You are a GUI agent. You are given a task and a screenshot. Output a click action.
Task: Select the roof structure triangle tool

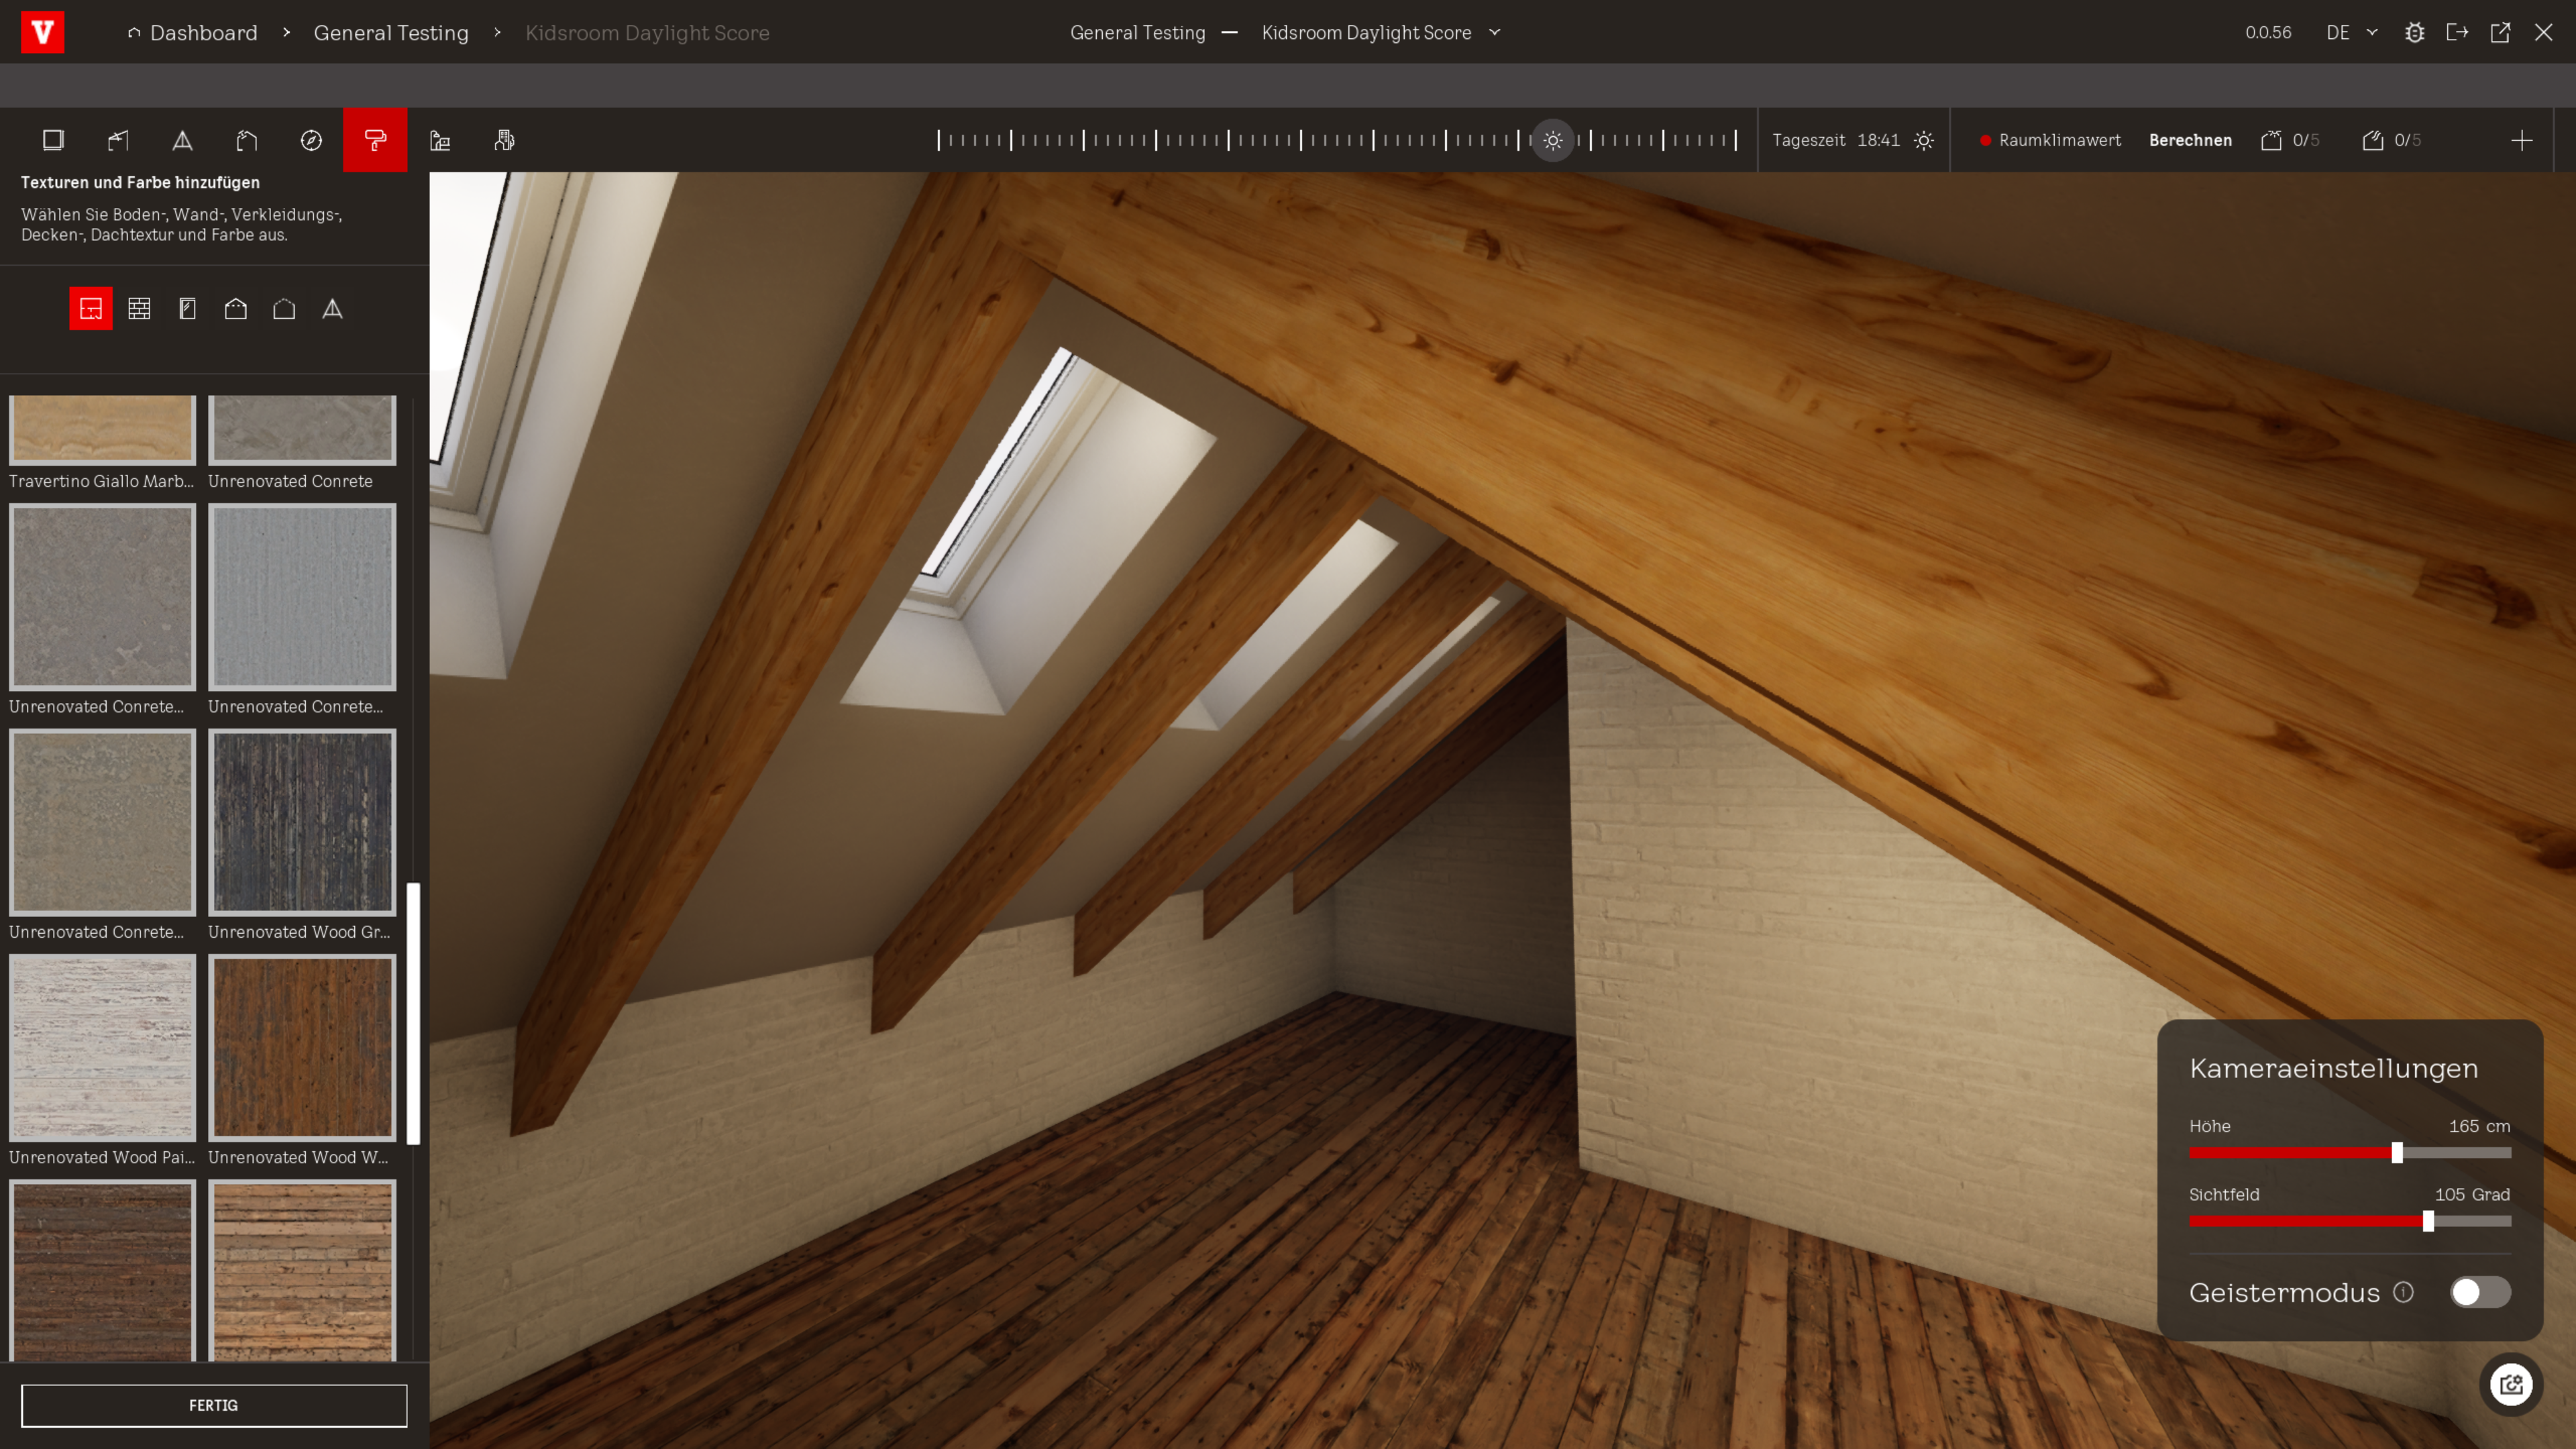point(182,140)
